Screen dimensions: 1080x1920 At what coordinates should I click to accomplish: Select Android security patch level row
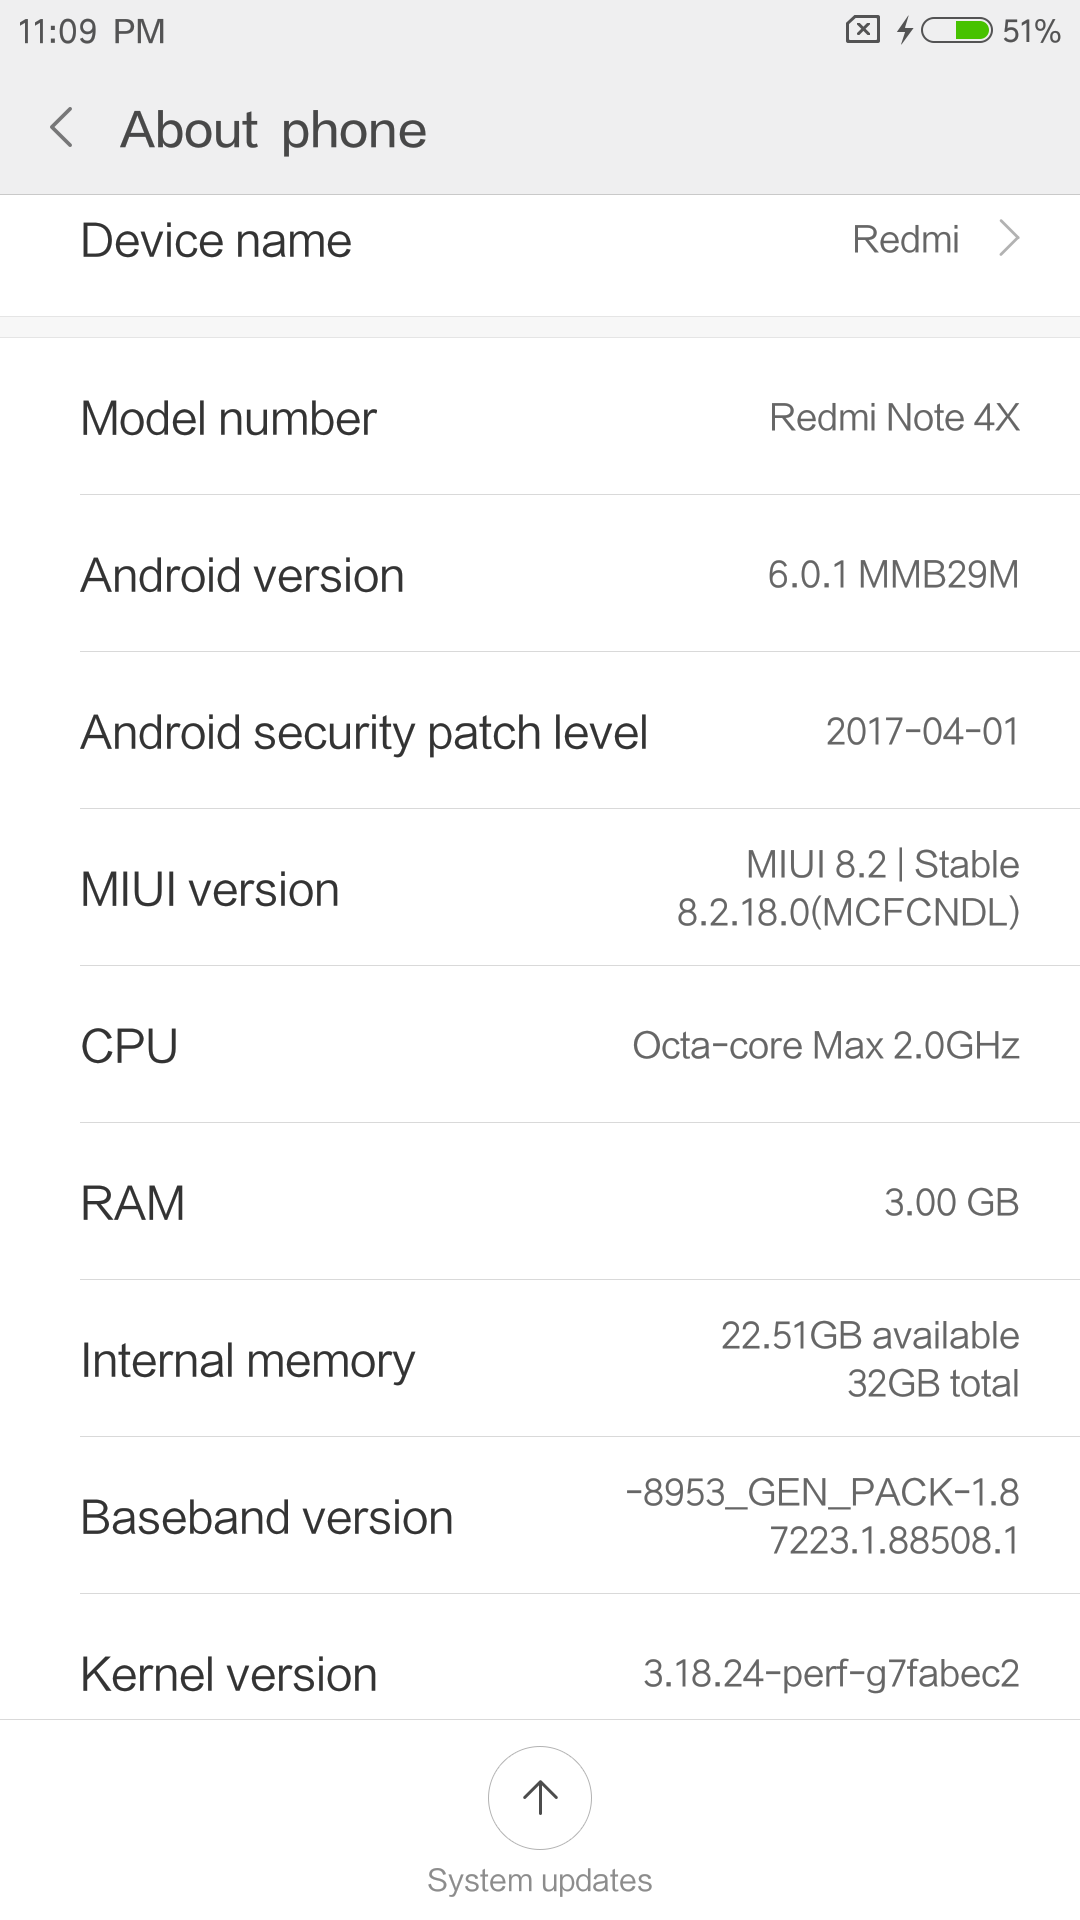[540, 732]
